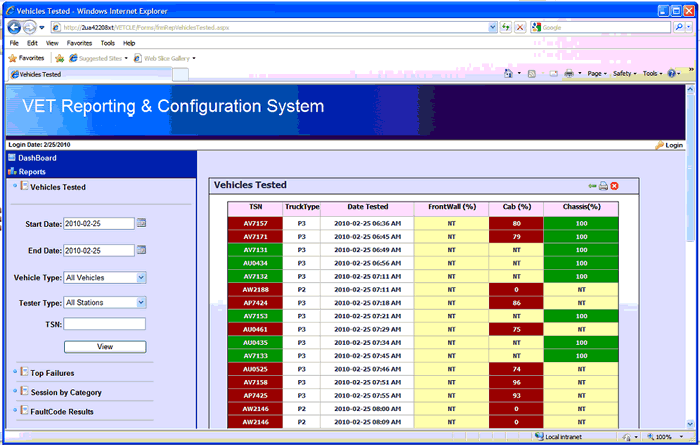
Task: Click the print icon in Vehicles Tested panel
Action: click(603, 186)
